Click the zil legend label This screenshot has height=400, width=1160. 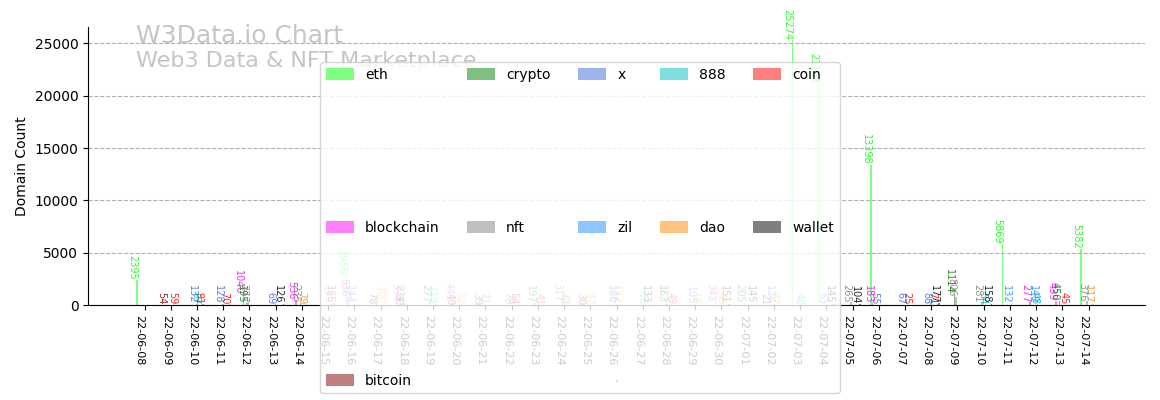tap(624, 227)
